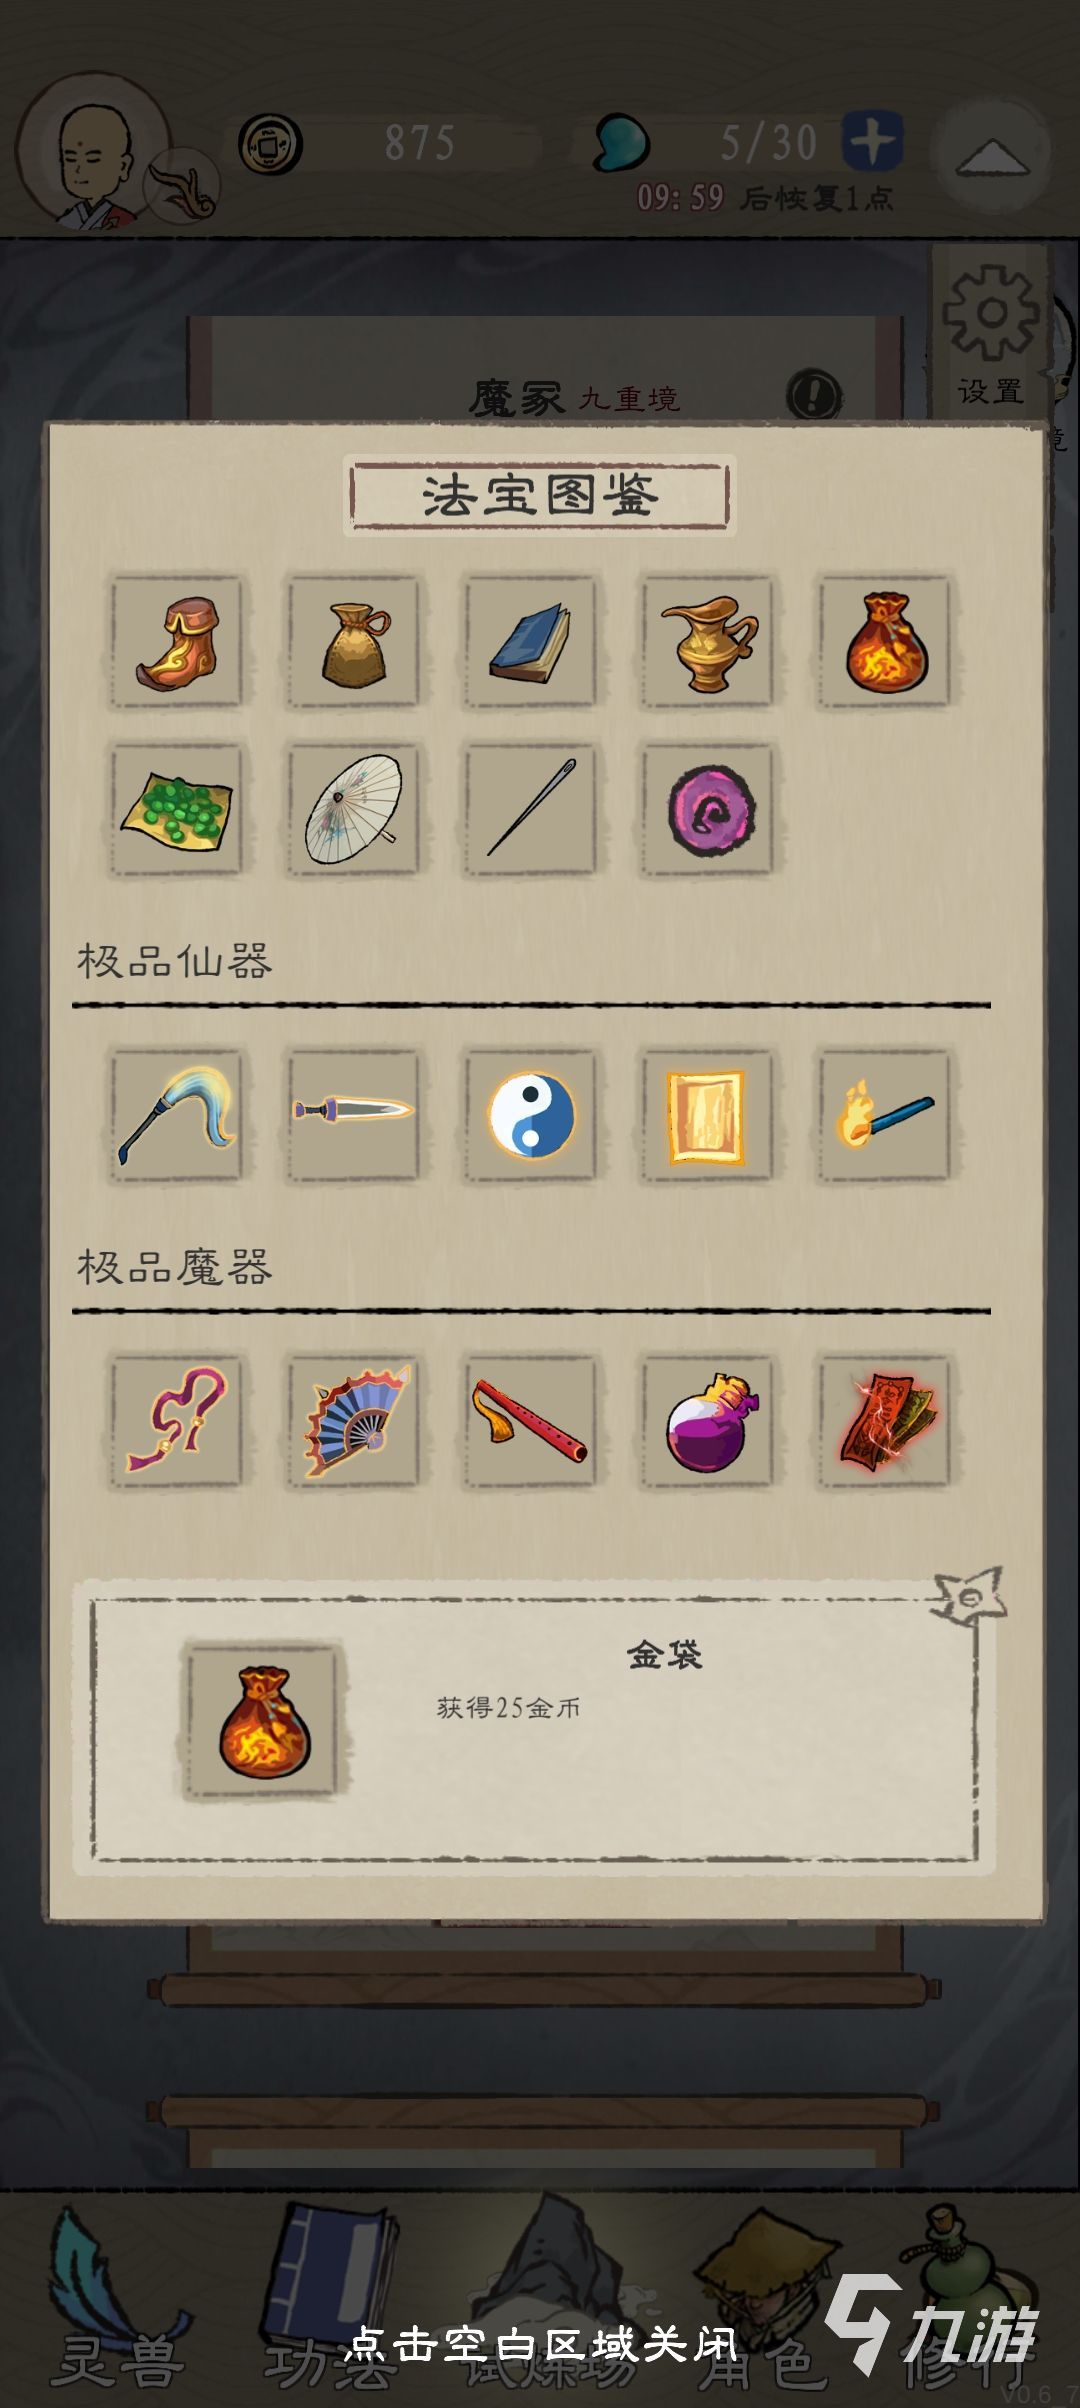Select the blue folding fan artifact
The image size is (1080, 2408).
coord(353,1422)
